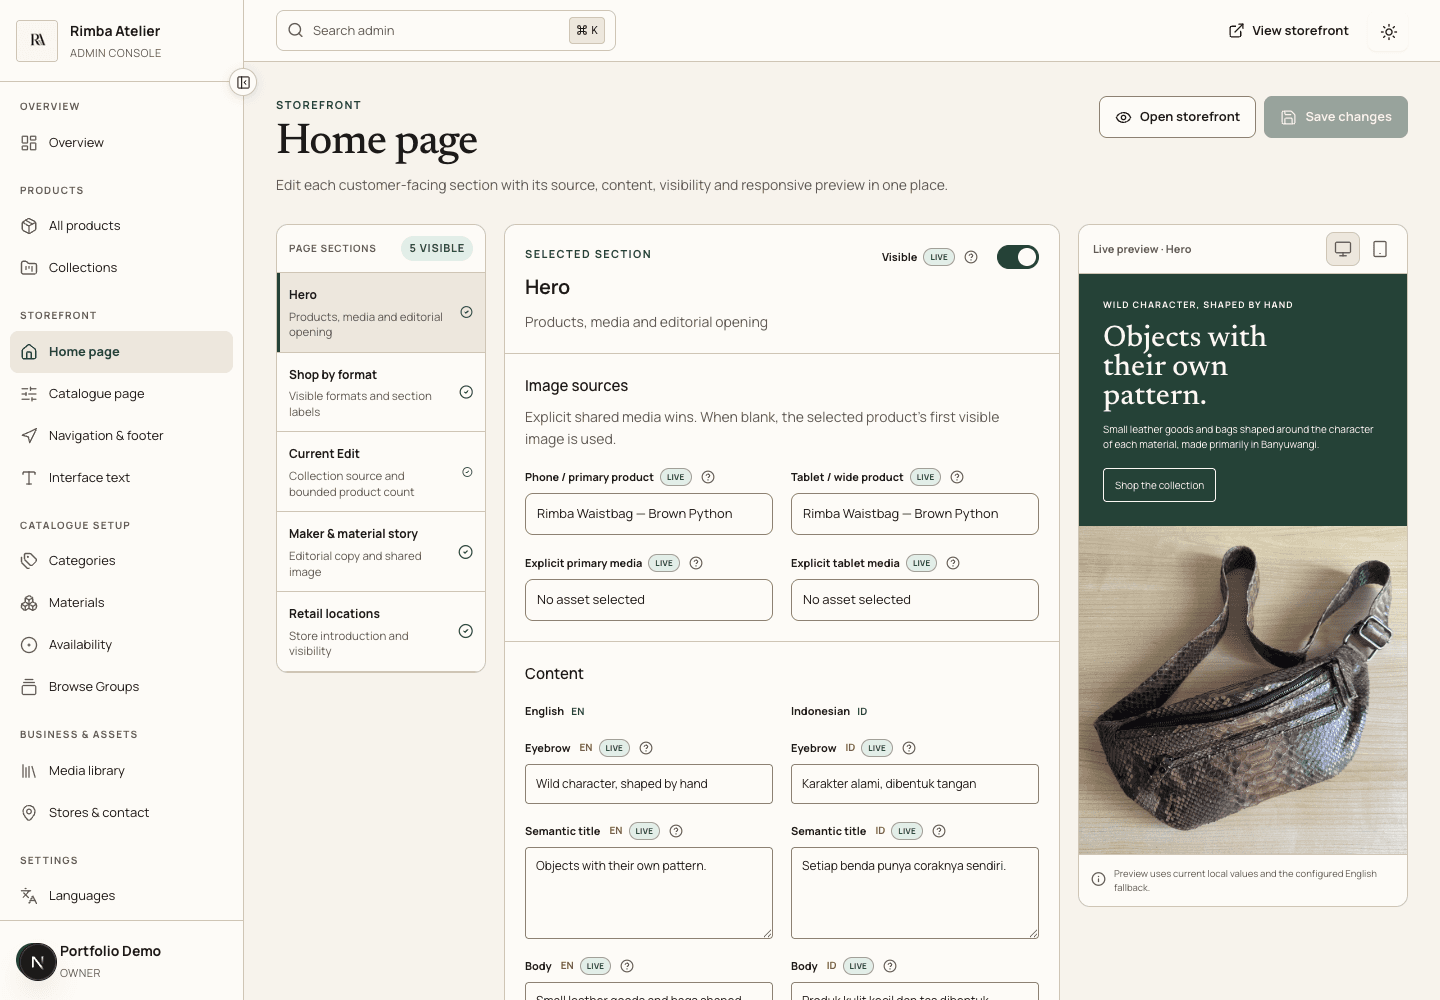
Task: Click the Retail locations check icon
Action: 465,631
